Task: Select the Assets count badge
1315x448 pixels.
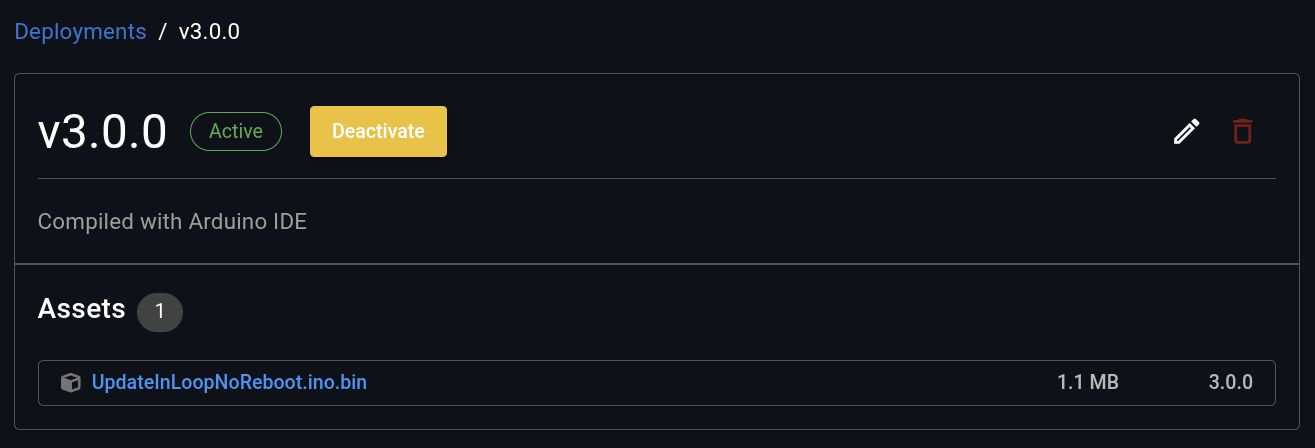Action: (x=160, y=311)
